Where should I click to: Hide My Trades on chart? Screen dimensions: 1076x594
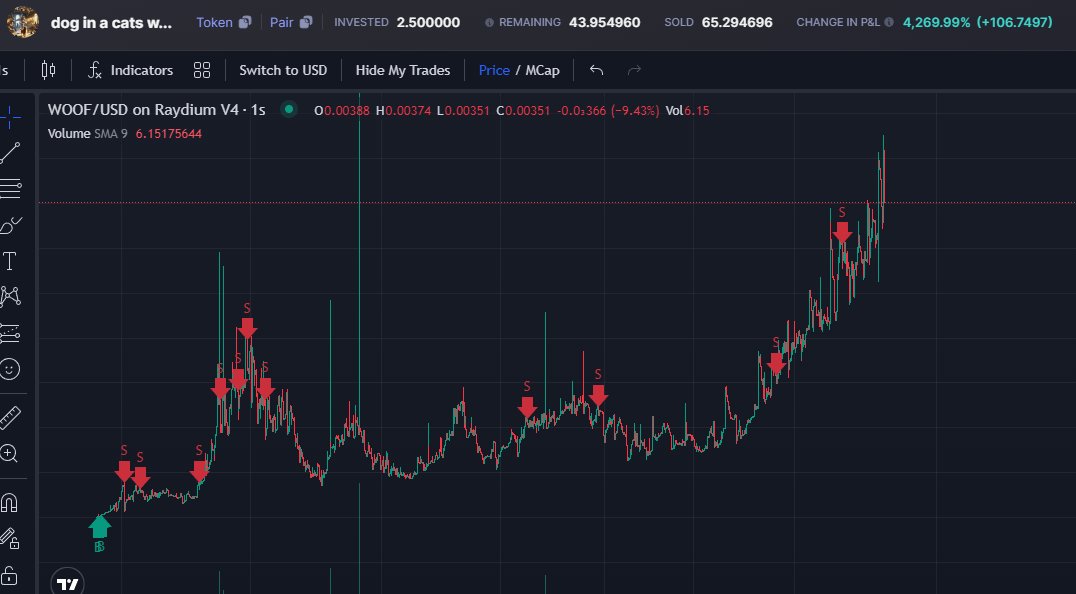403,70
